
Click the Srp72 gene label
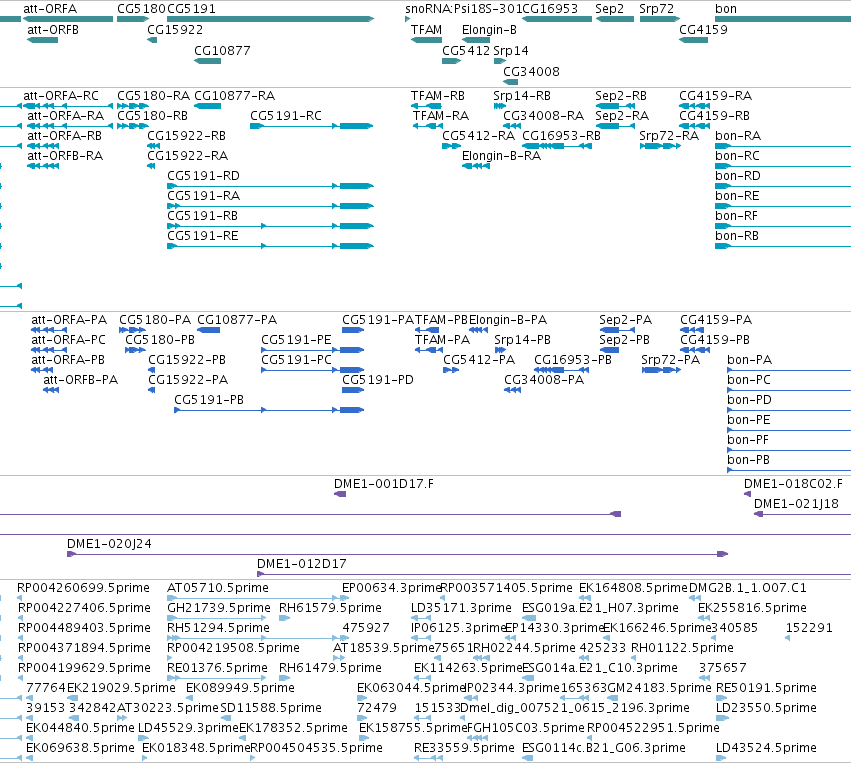point(656,9)
